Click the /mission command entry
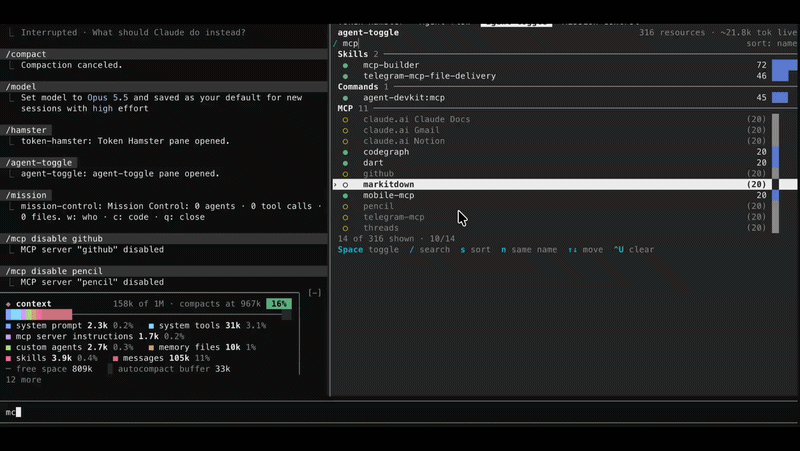The height and width of the screenshot is (451, 800). pos(26,195)
